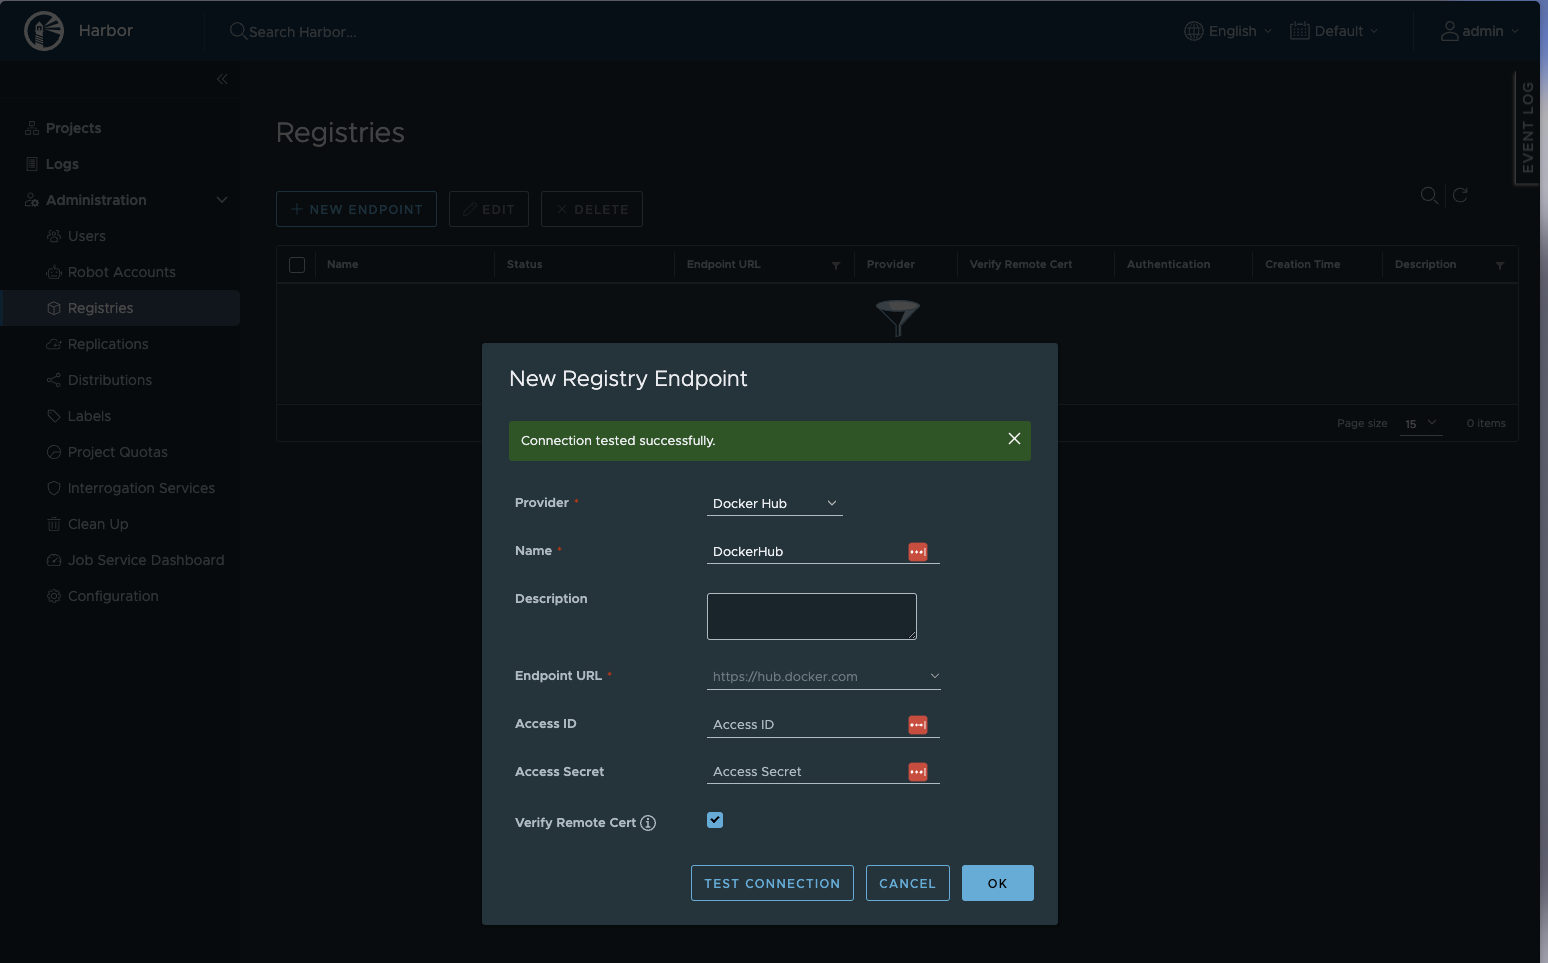Screen dimensions: 1548x963
Task: Click the TEST CONNECTION button
Action: click(x=772, y=883)
